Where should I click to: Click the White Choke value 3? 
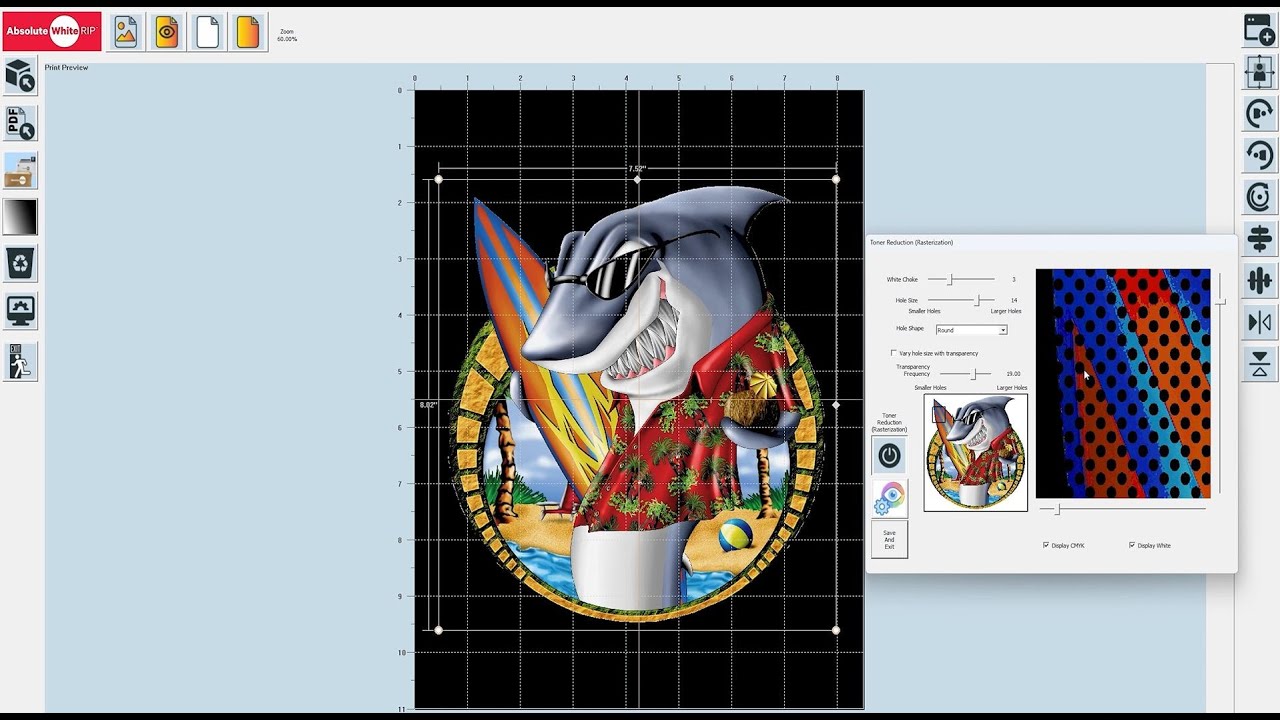coord(1013,279)
